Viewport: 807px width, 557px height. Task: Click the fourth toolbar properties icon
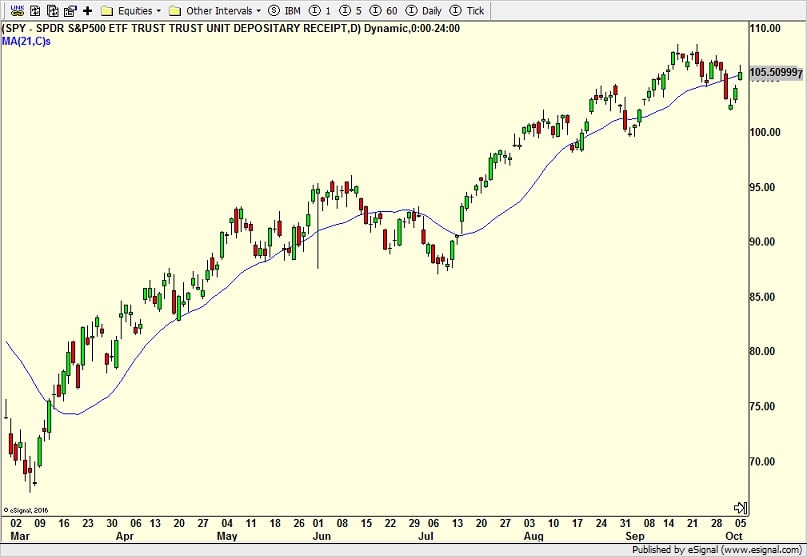[70, 10]
